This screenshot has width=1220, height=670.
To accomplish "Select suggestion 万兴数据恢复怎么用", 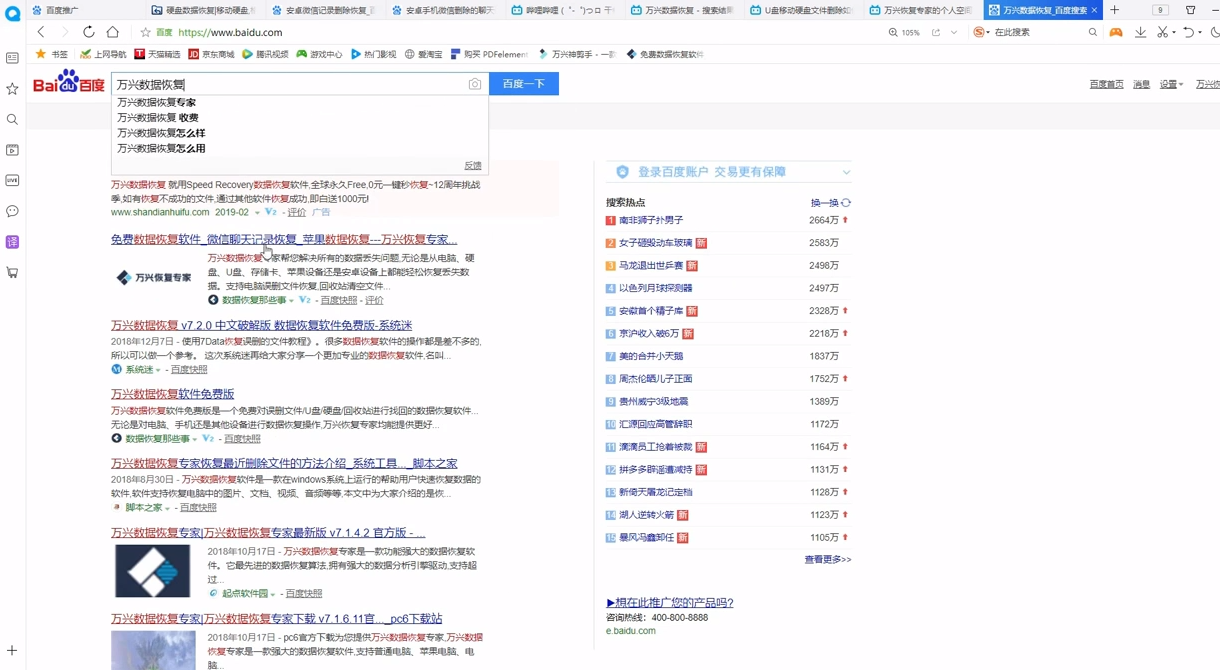I will tap(161, 148).
